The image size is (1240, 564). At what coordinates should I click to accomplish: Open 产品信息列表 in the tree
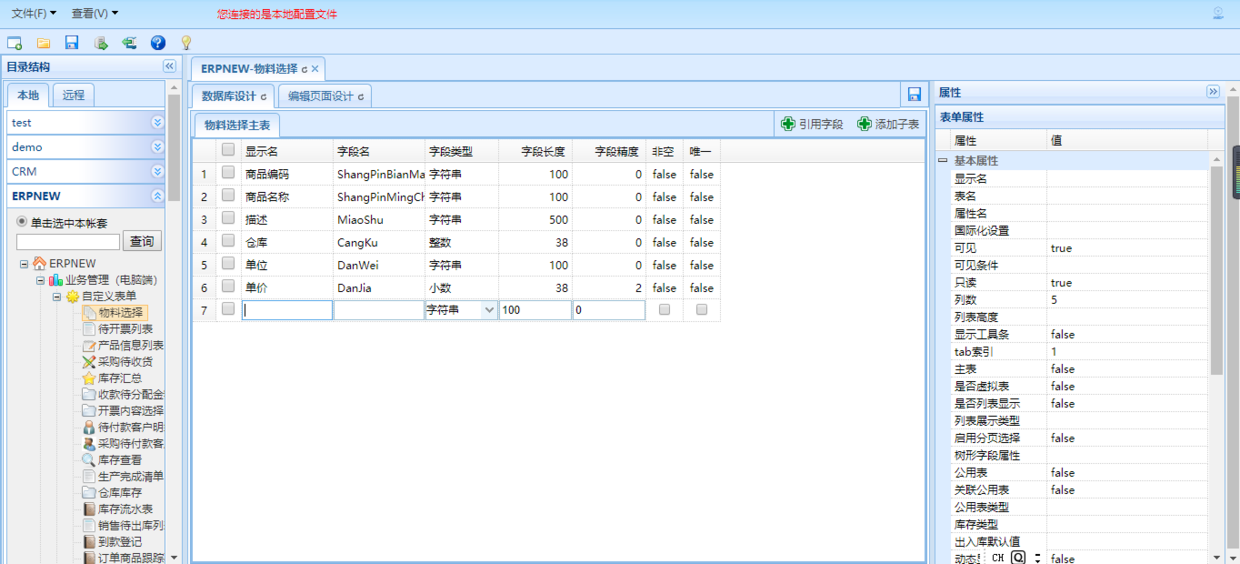pos(123,346)
